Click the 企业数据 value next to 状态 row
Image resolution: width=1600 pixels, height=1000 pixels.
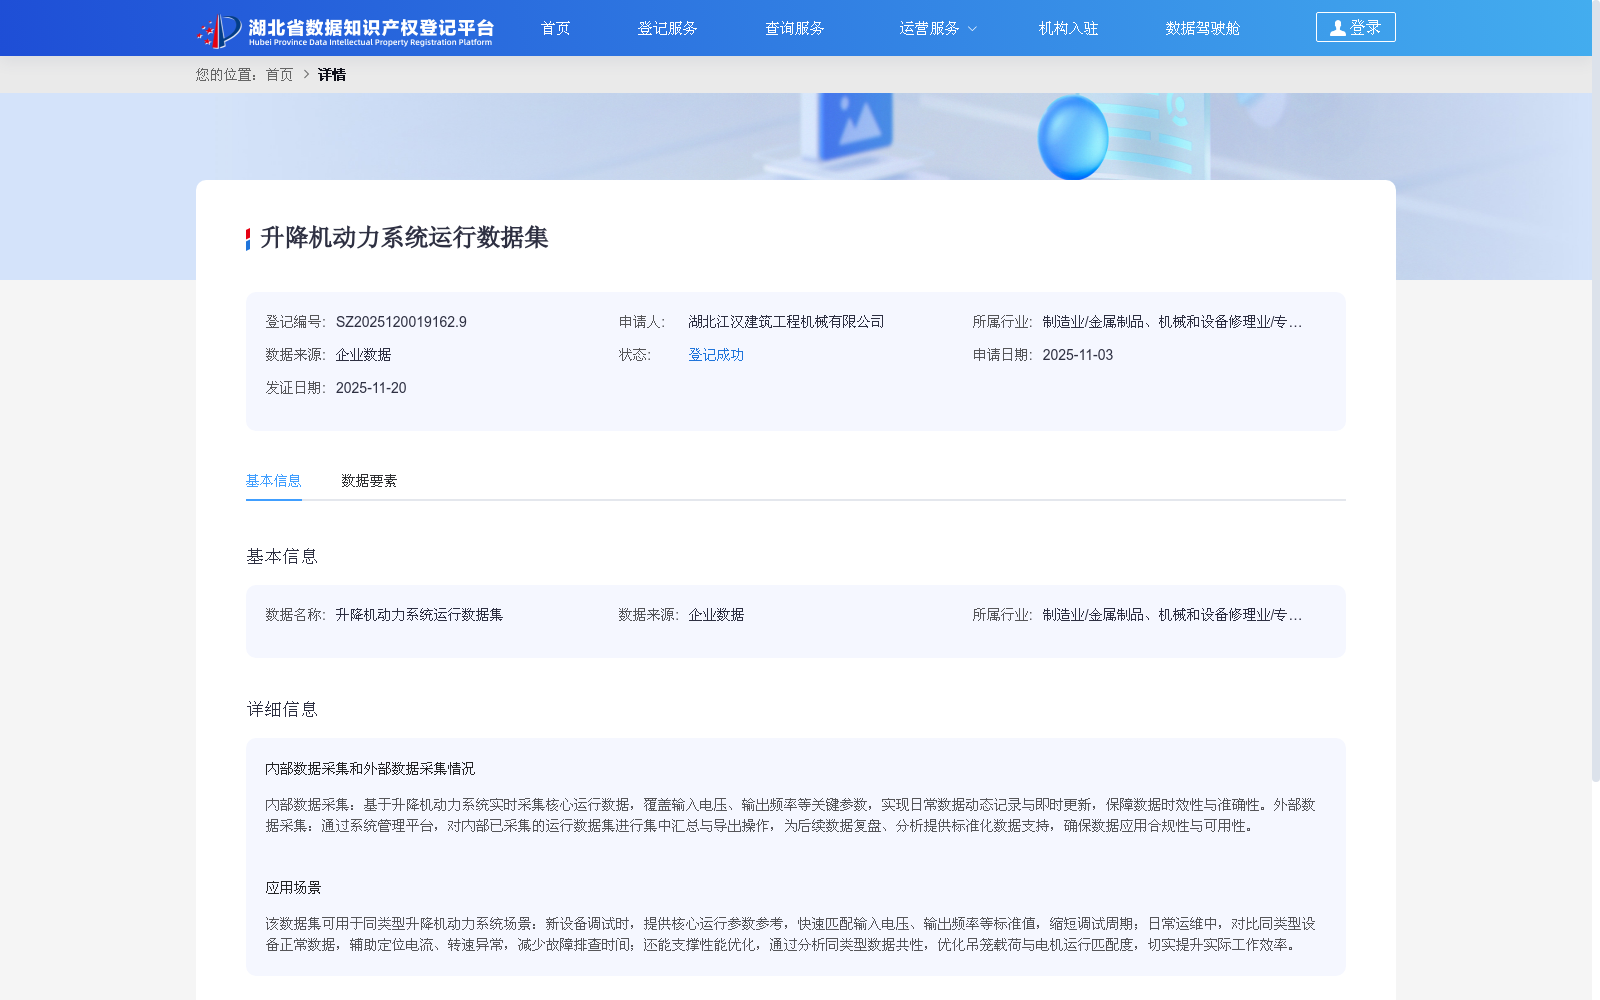[363, 355]
